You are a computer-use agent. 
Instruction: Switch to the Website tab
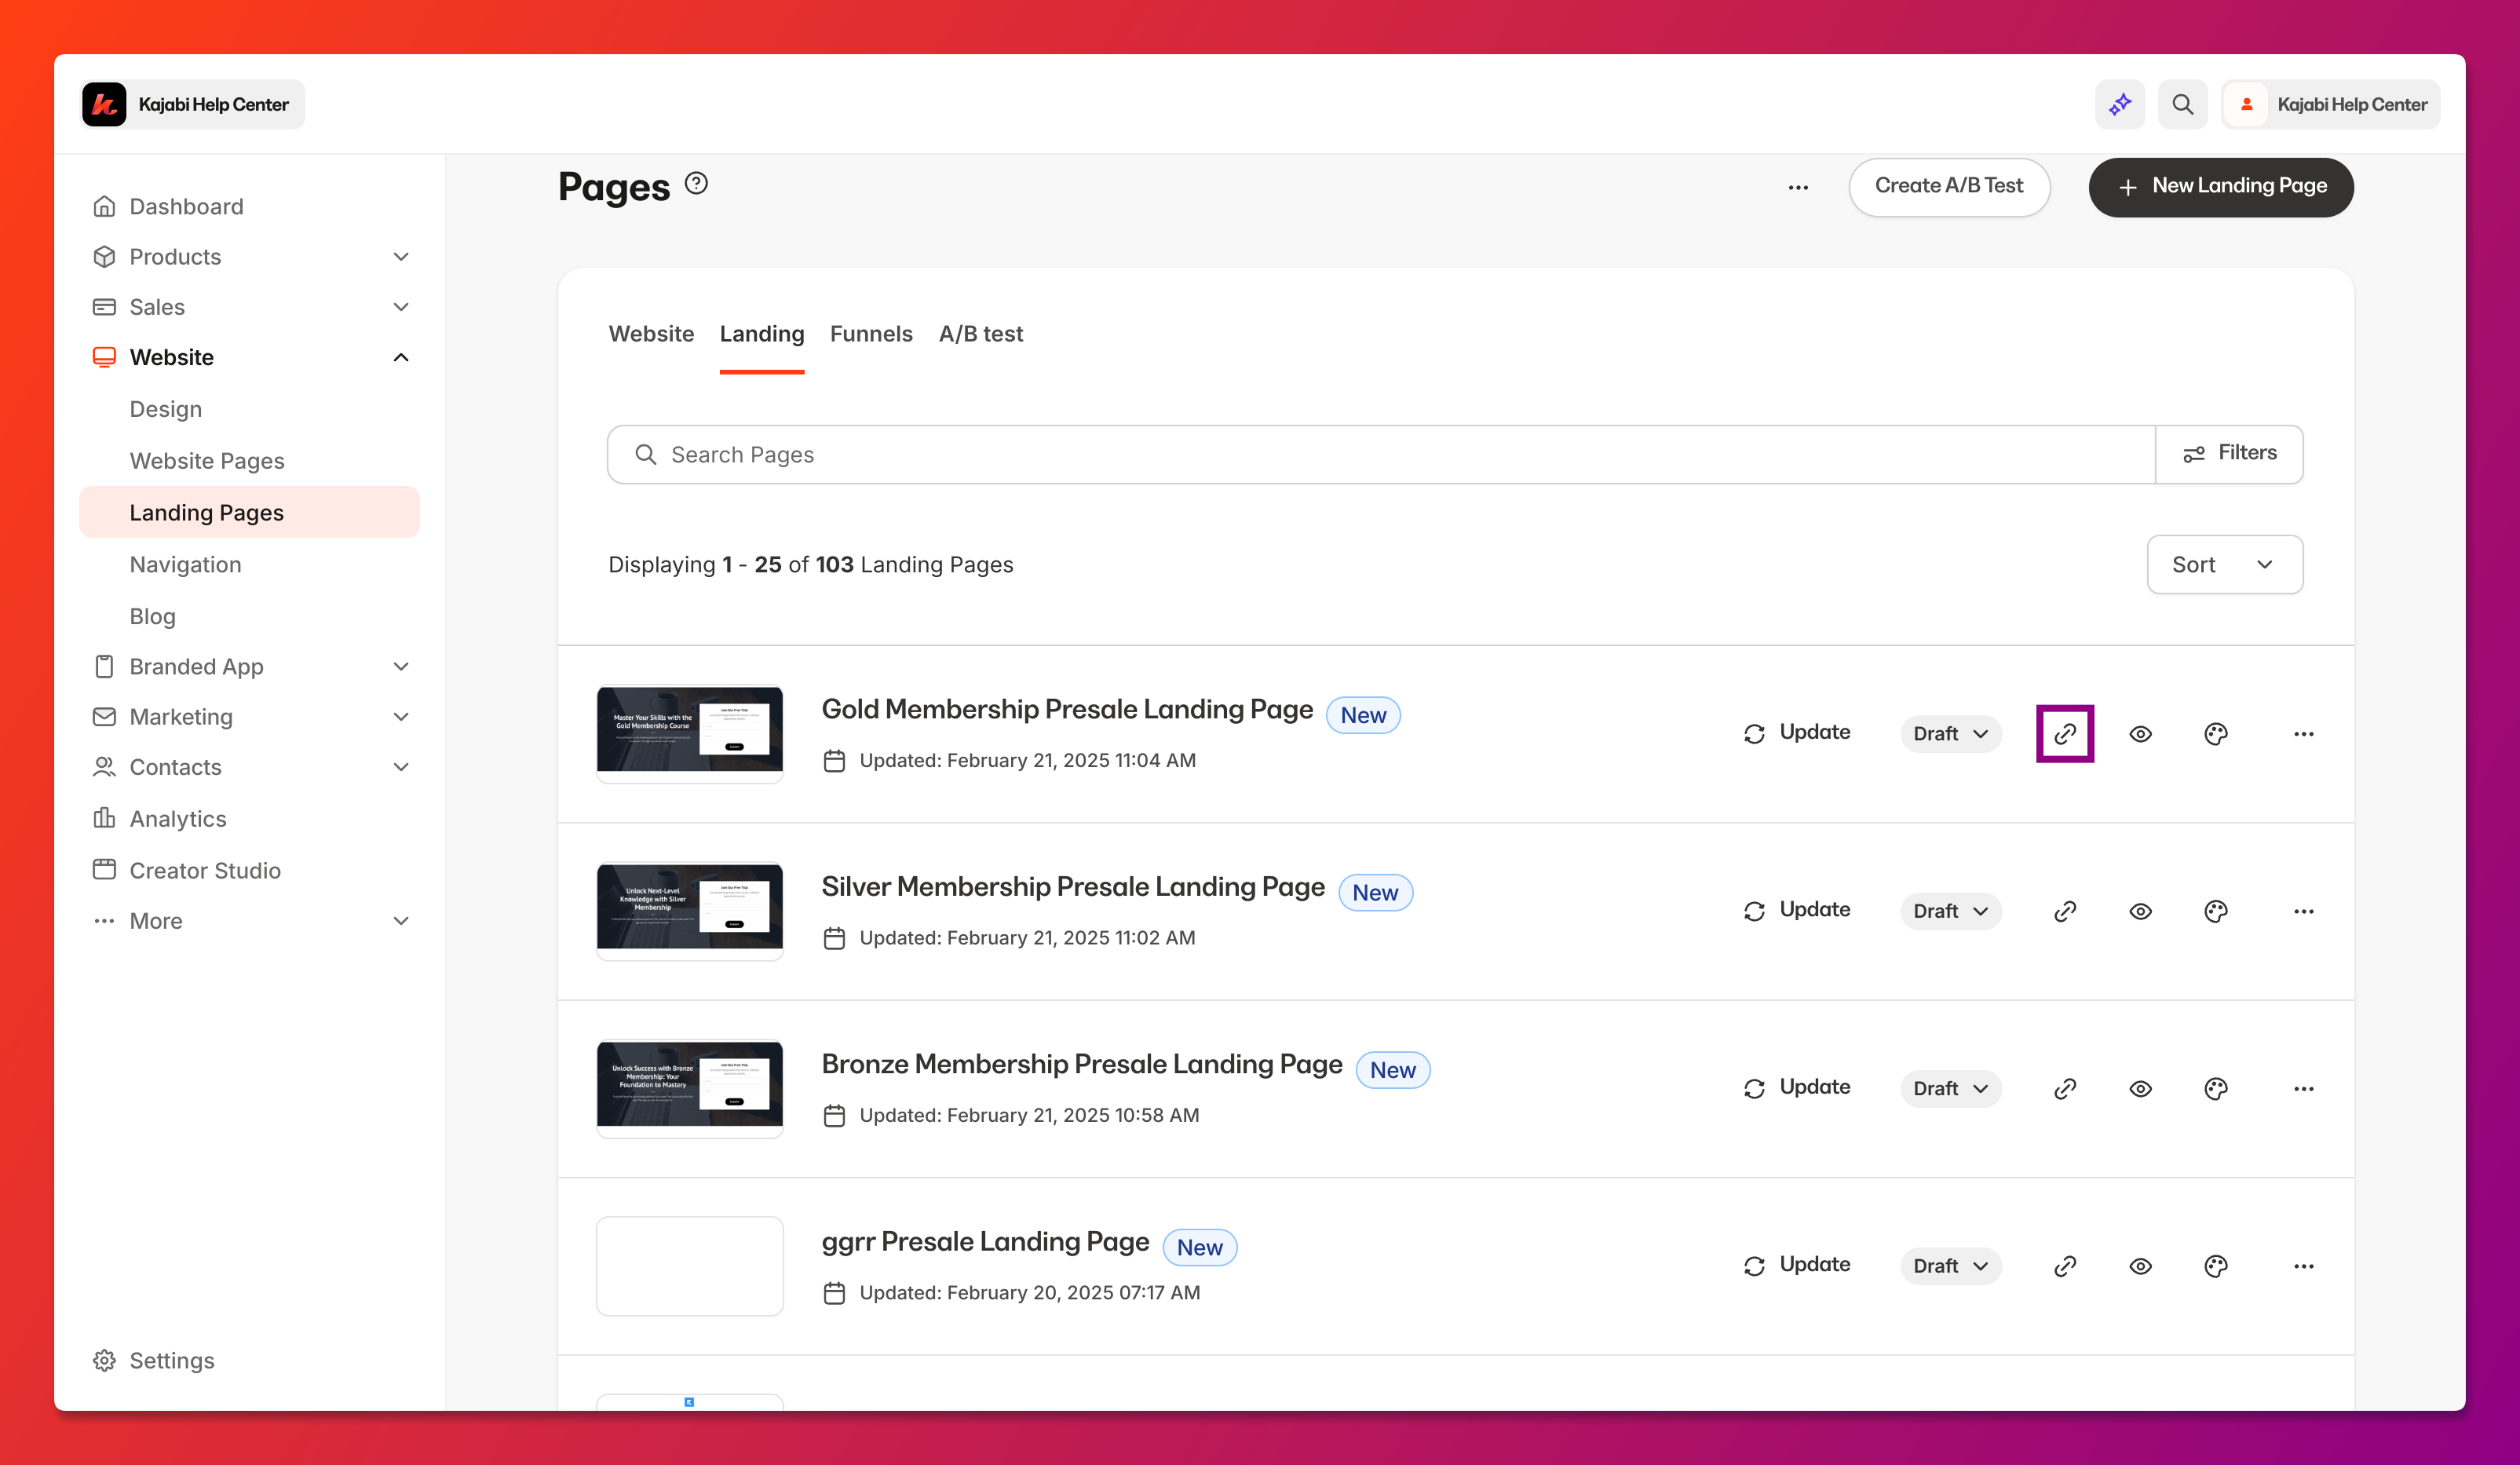pos(651,334)
